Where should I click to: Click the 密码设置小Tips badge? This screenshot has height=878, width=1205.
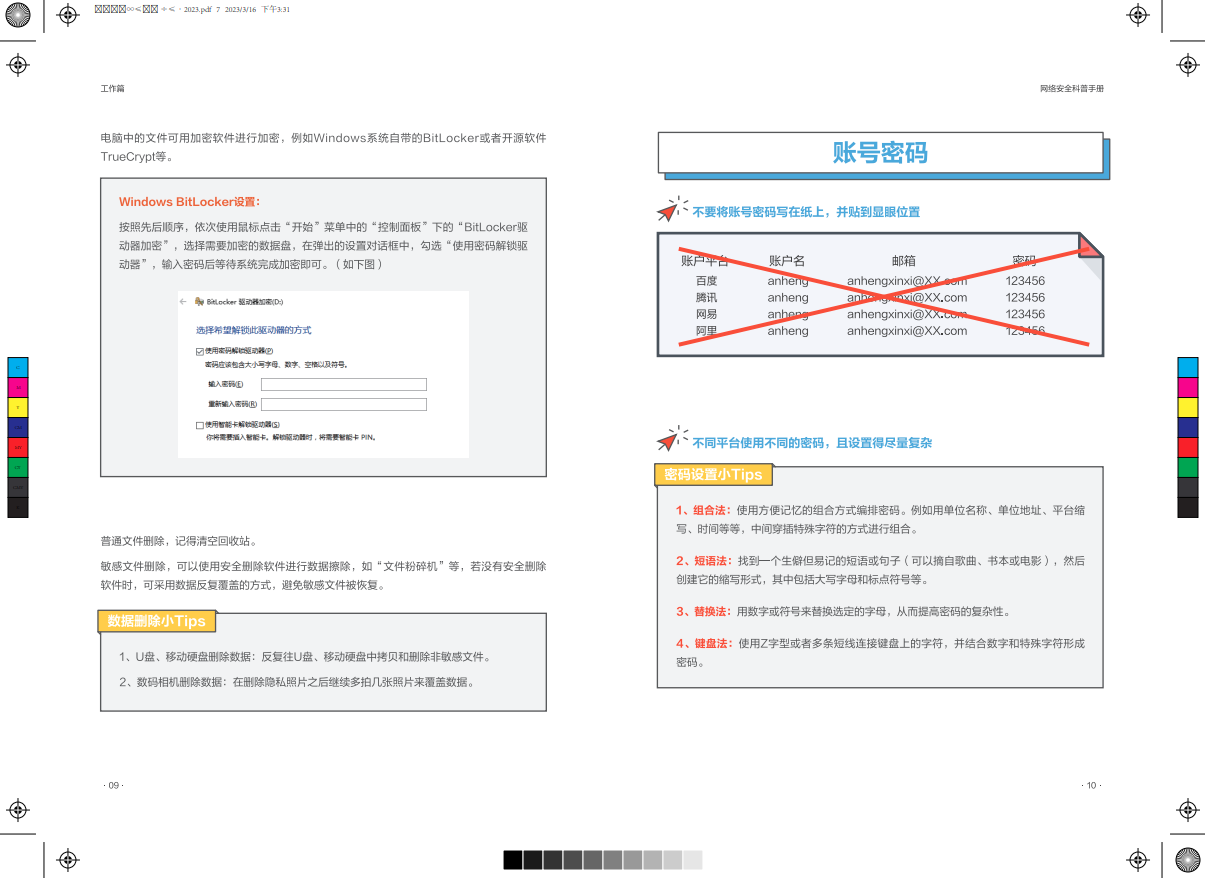[x=714, y=474]
